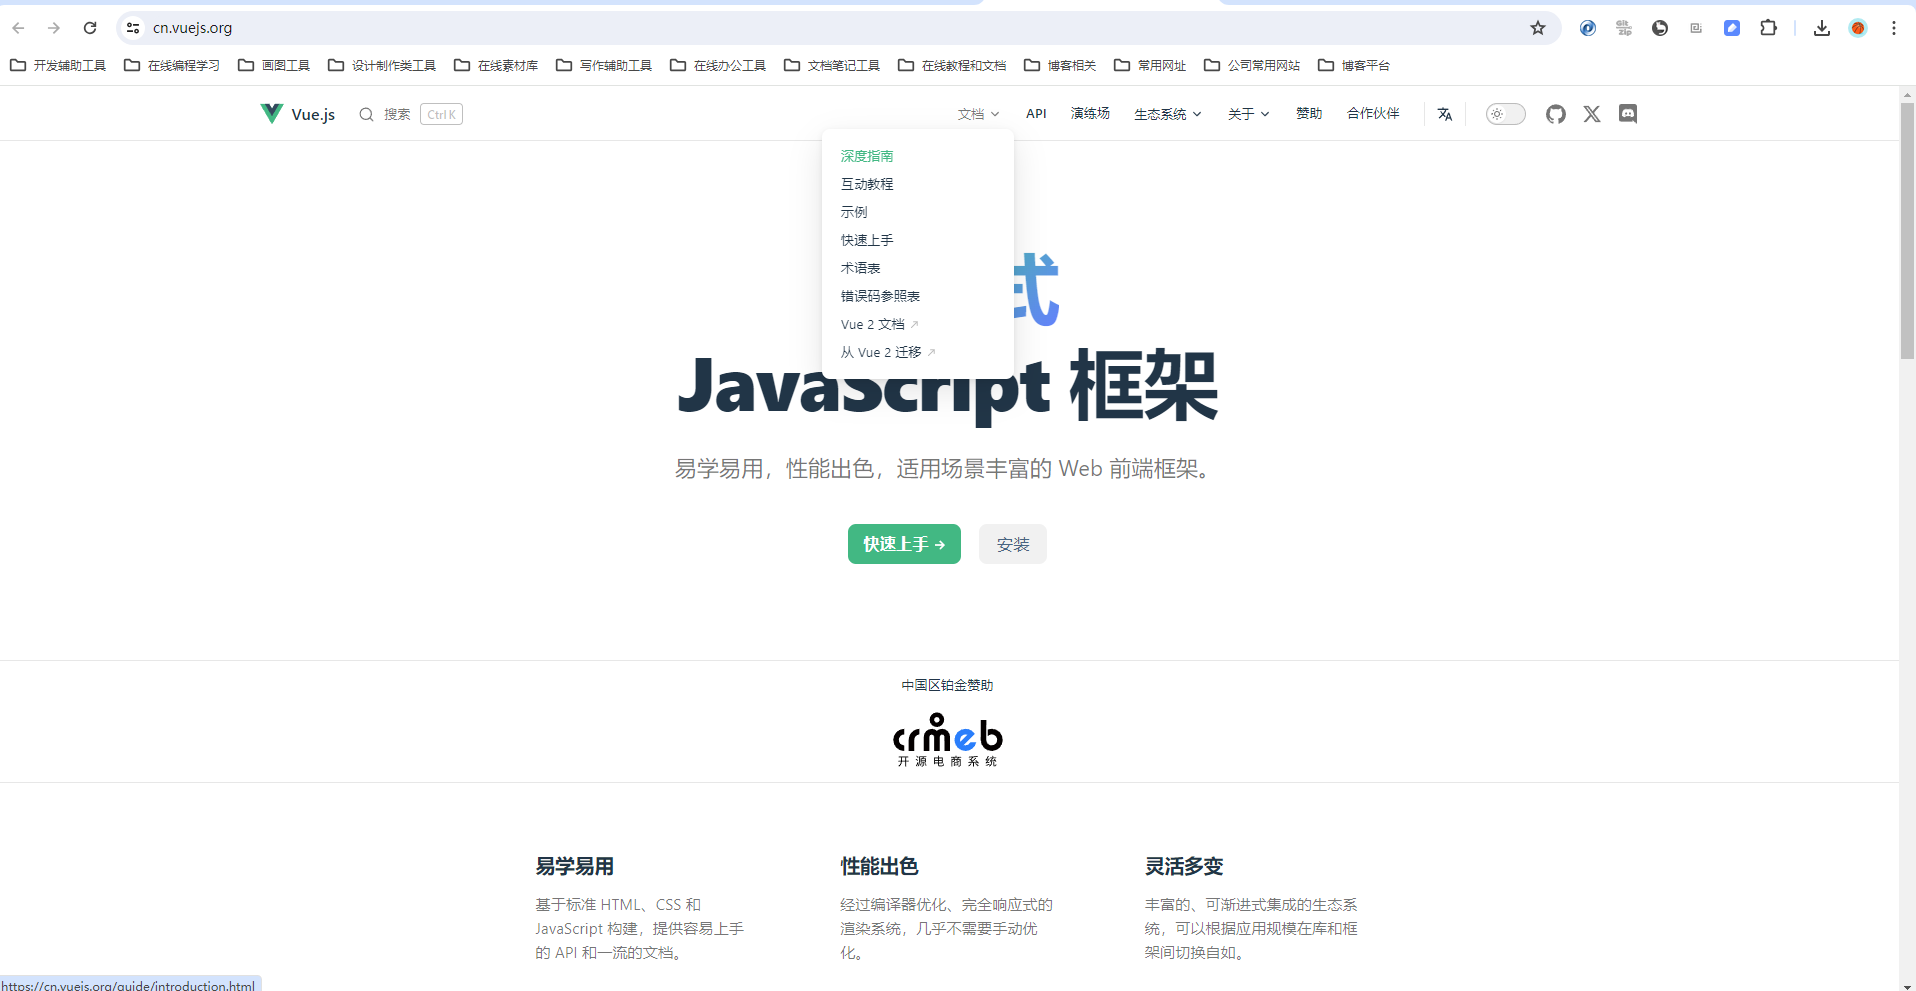Open the 赞助 sponsor nav link
This screenshot has width=1916, height=991.
1309,114
